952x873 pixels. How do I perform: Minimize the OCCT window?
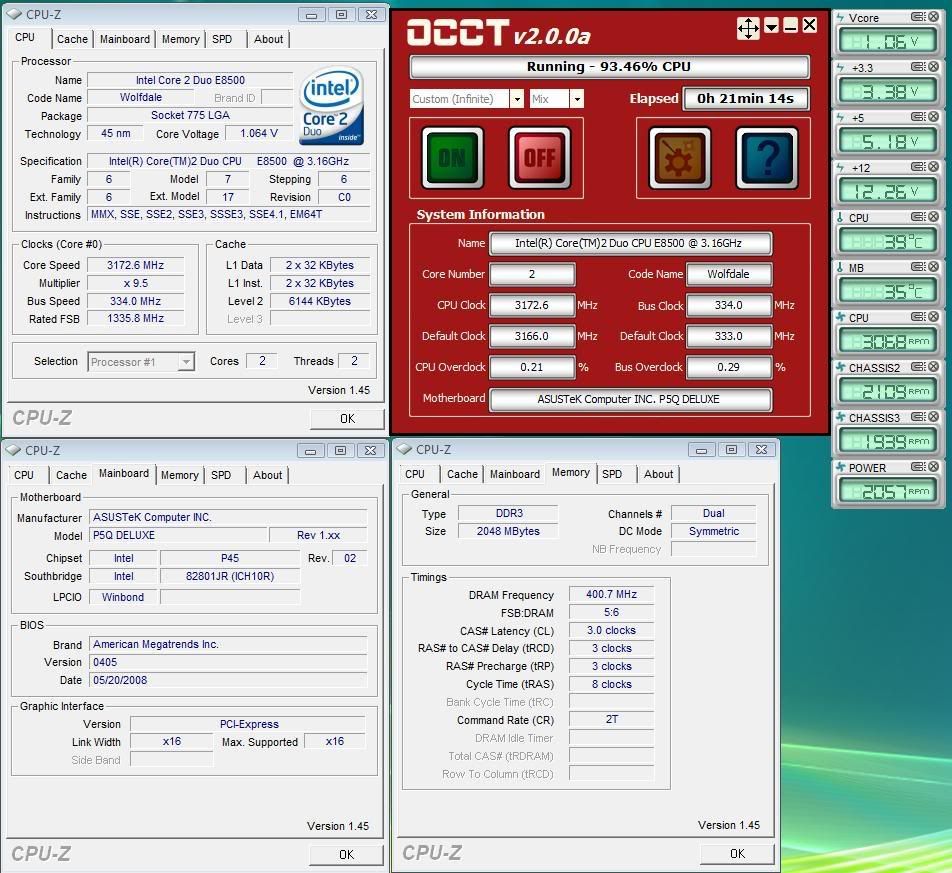(x=790, y=26)
